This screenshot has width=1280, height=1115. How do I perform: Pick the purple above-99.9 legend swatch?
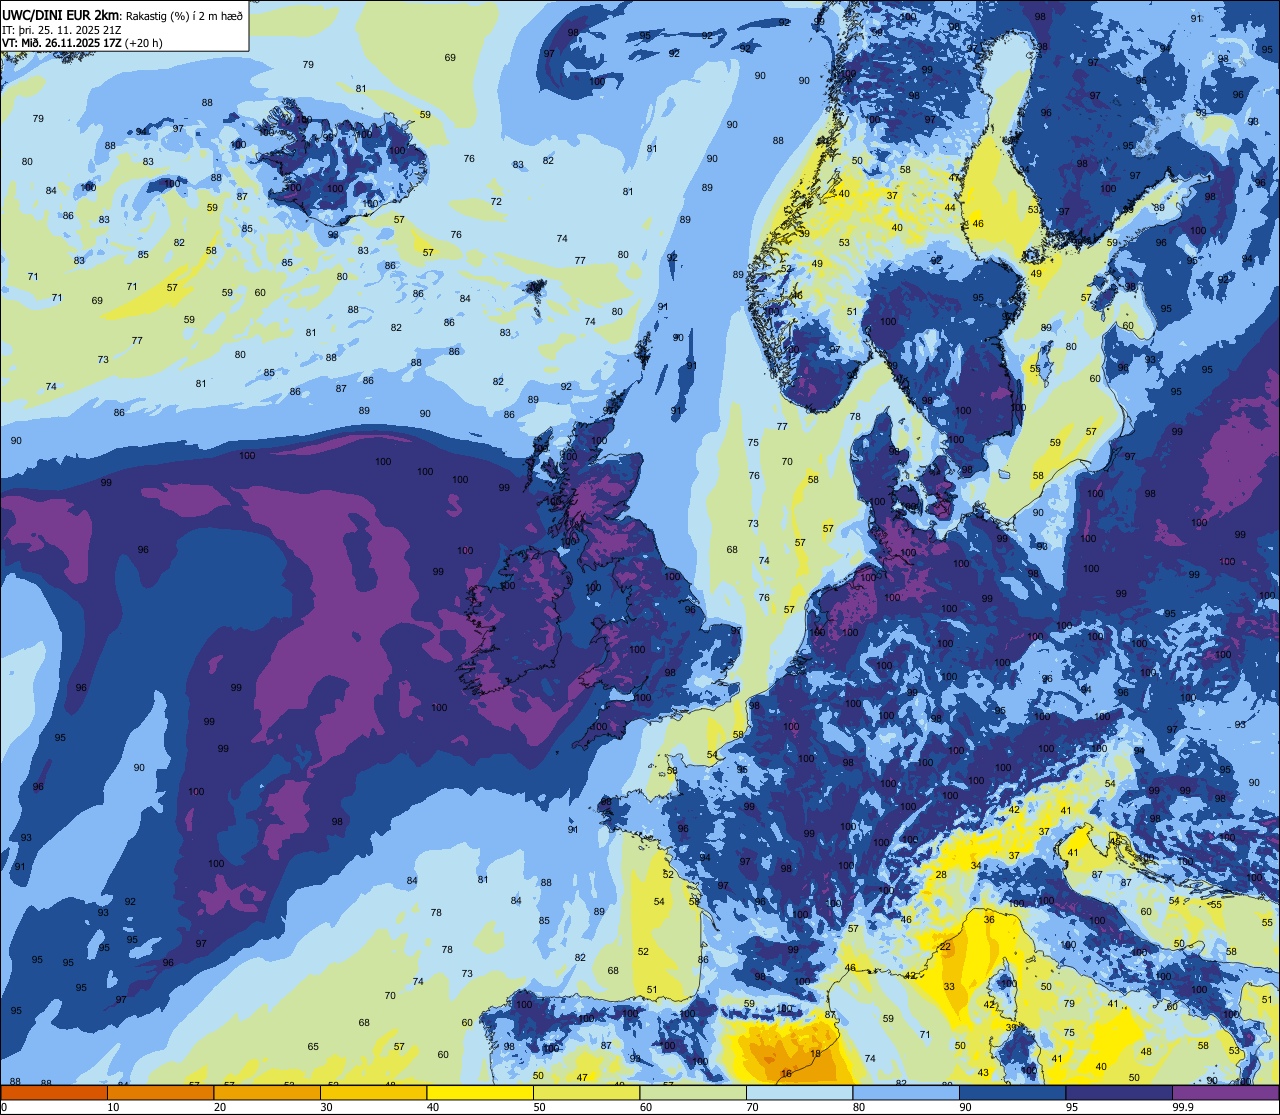click(1226, 1092)
